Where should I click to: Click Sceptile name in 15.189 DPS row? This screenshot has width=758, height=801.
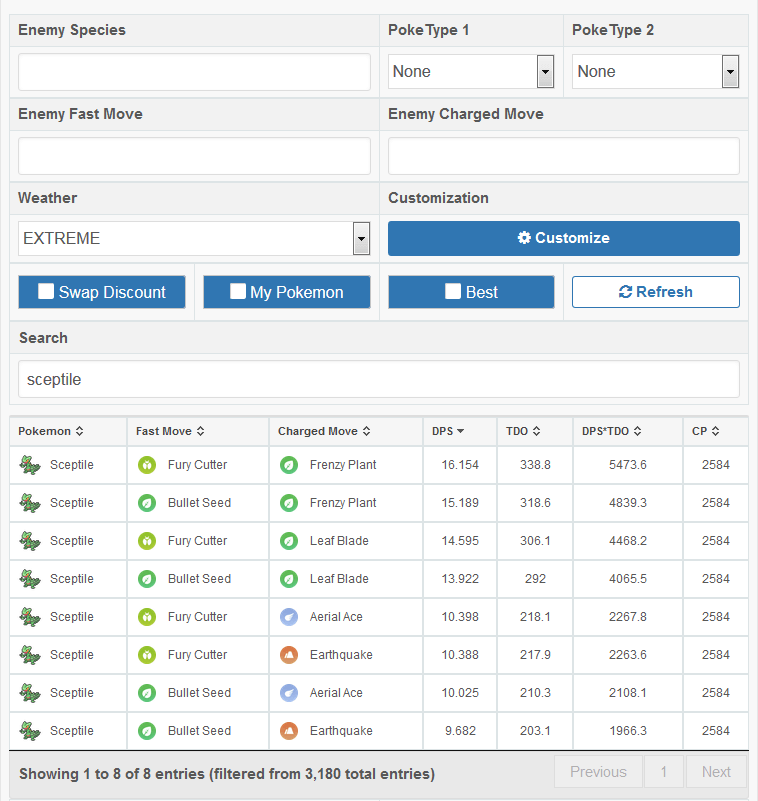(x=72, y=503)
